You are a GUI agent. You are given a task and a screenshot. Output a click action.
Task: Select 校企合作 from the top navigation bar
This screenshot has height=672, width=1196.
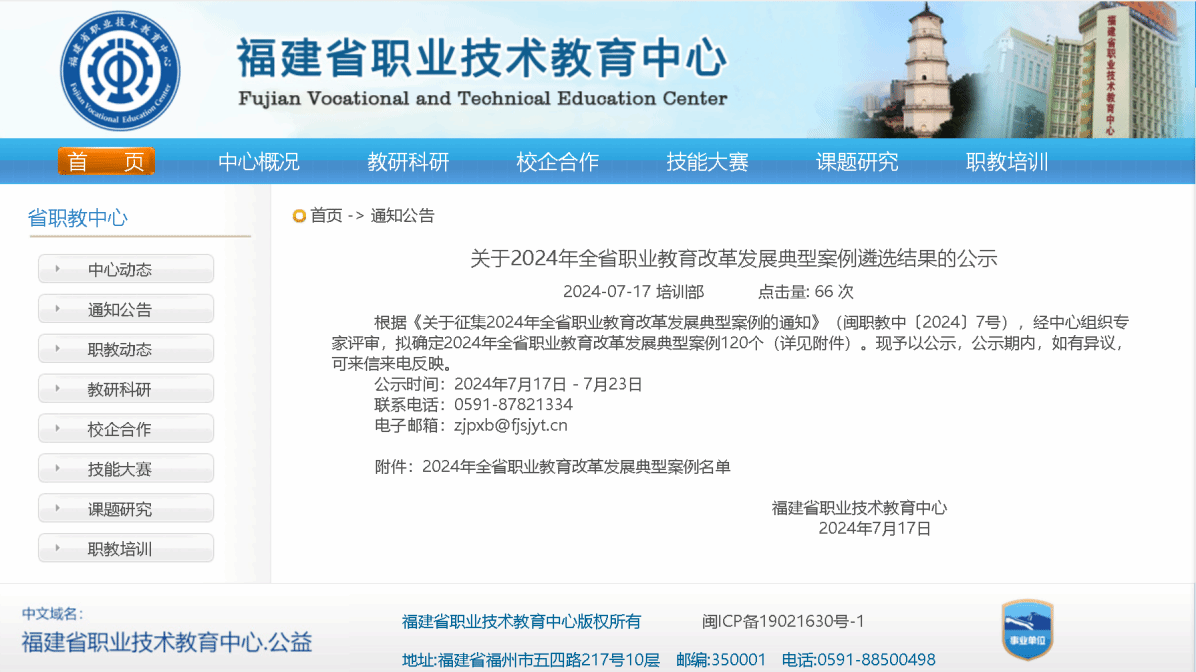click(x=557, y=162)
